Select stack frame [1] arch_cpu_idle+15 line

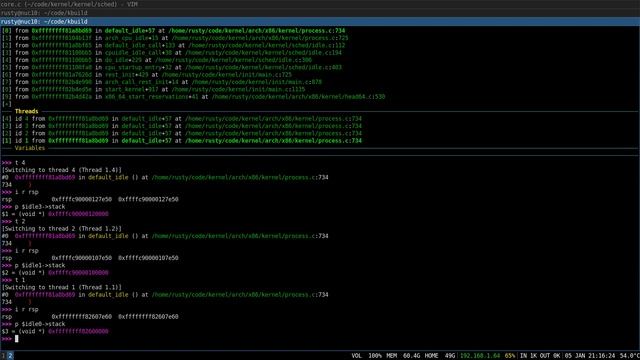click(175, 38)
